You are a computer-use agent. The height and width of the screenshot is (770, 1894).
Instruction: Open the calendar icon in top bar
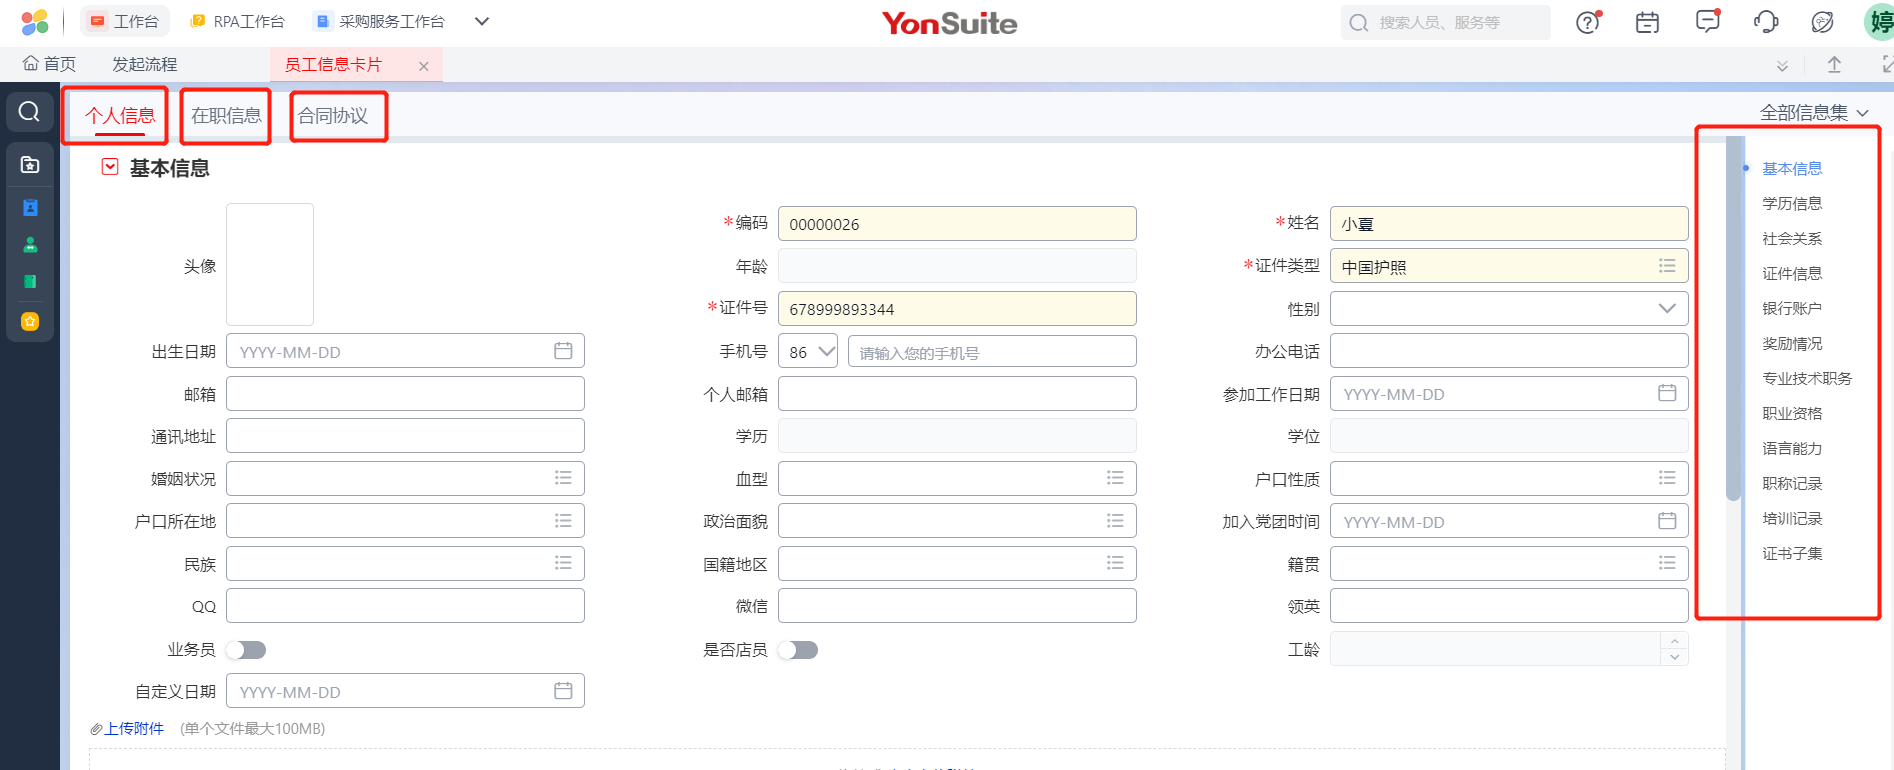[x=1647, y=22]
